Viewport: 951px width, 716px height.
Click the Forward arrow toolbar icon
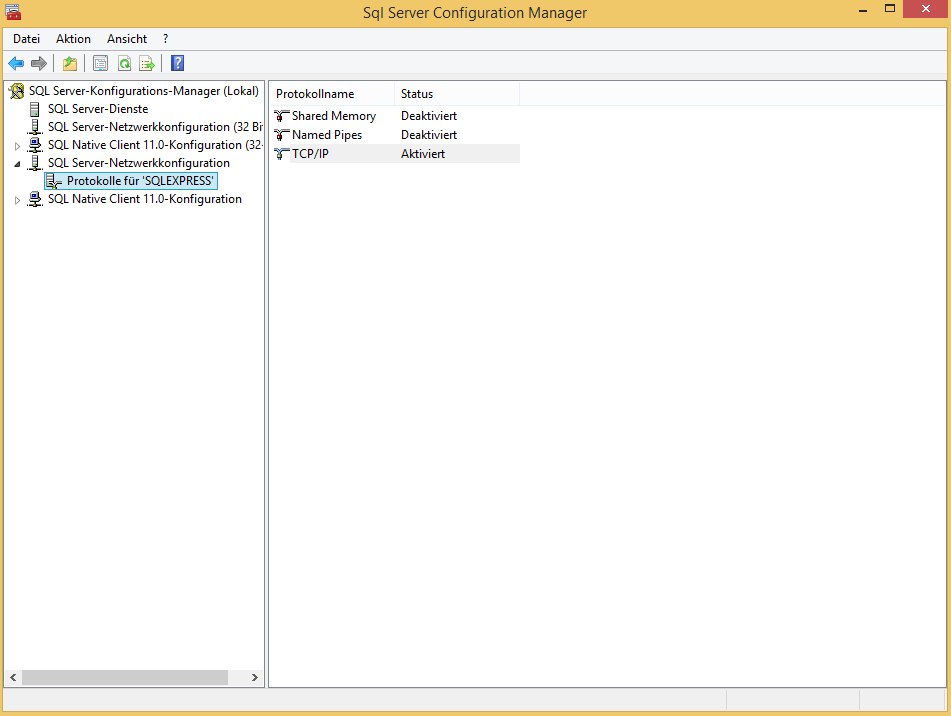pyautogui.click(x=39, y=63)
